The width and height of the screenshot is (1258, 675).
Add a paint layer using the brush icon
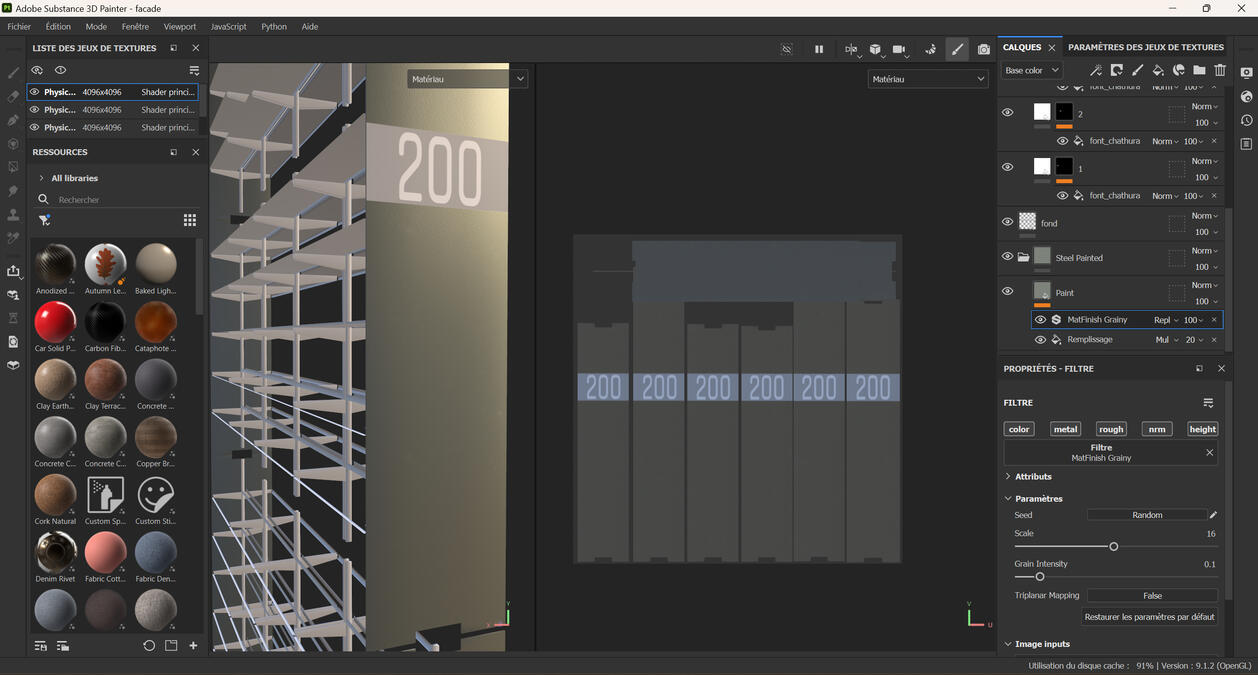[x=1137, y=70]
